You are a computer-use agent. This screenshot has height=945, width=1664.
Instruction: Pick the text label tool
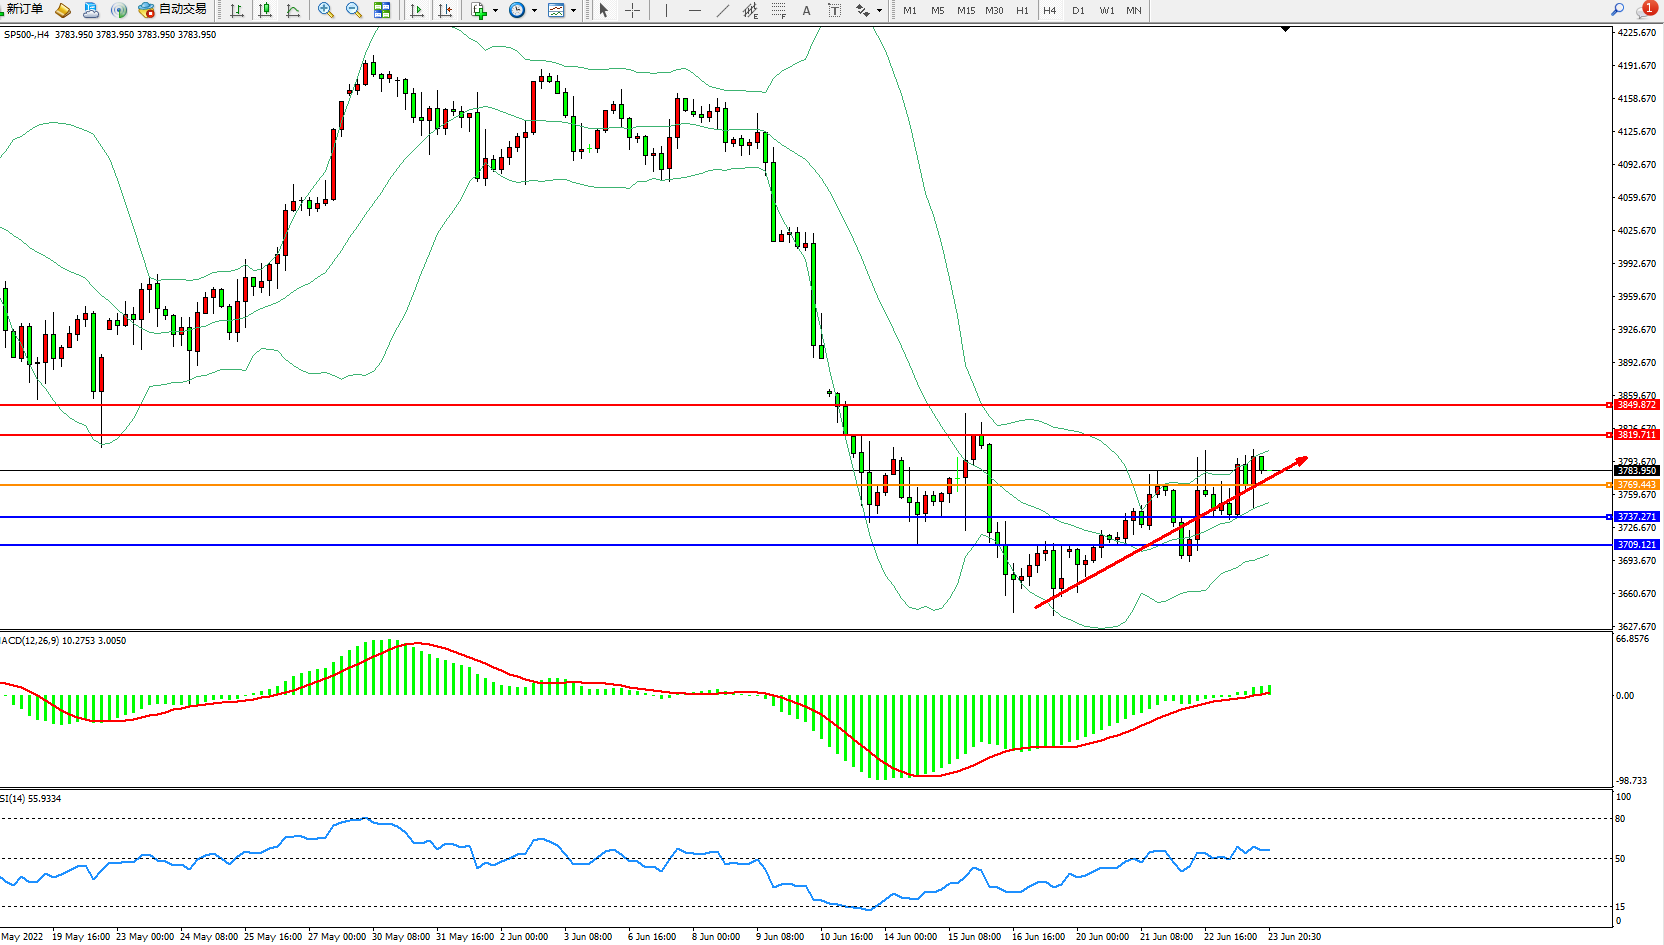[x=834, y=10]
